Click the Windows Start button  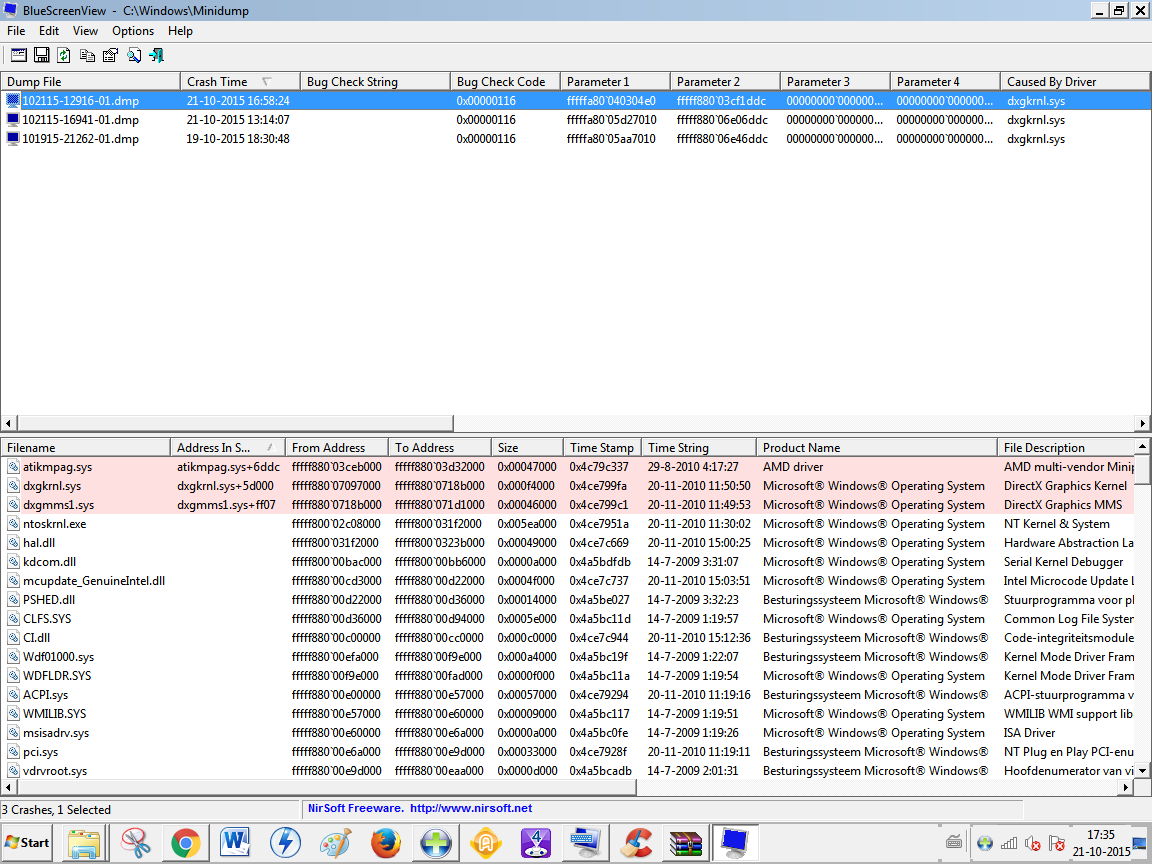pyautogui.click(x=28, y=843)
